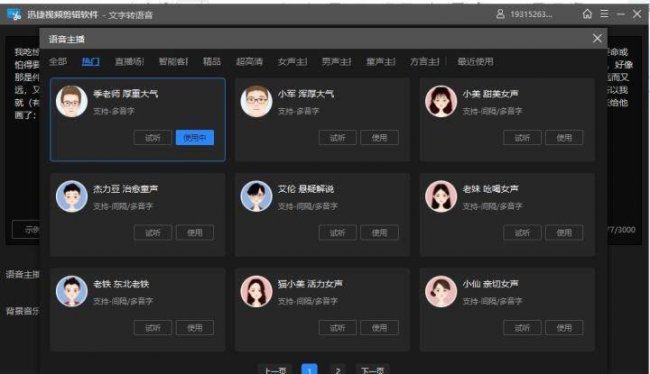Click the 小军 浑厚大气 name
Screen dimensions: 650x374
tap(306, 94)
